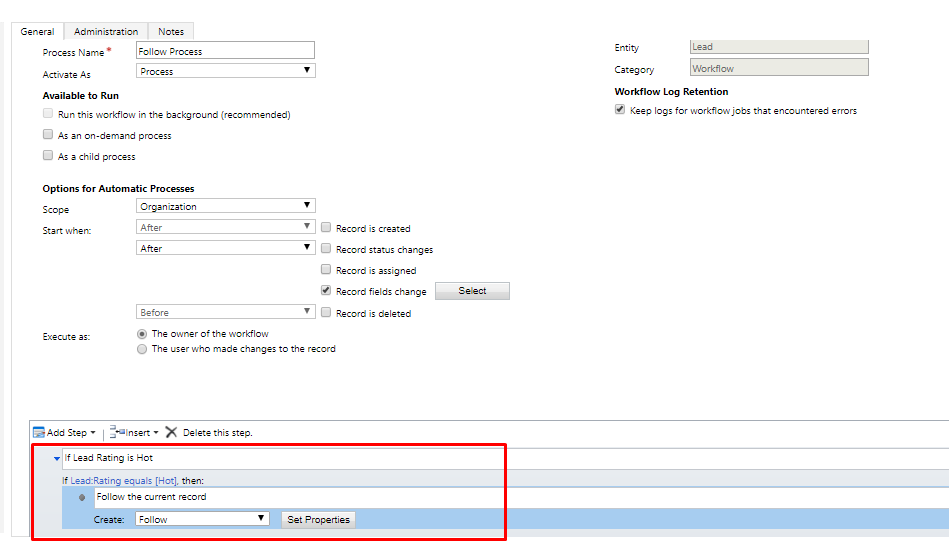This screenshot has height=549, width=949.
Task: Click the Process Name input field
Action: click(x=225, y=50)
